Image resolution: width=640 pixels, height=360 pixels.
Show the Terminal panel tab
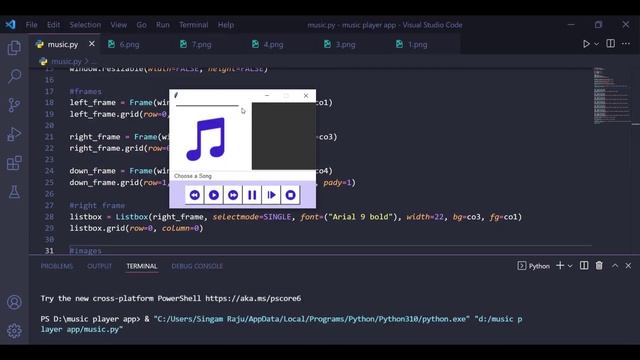click(x=142, y=266)
